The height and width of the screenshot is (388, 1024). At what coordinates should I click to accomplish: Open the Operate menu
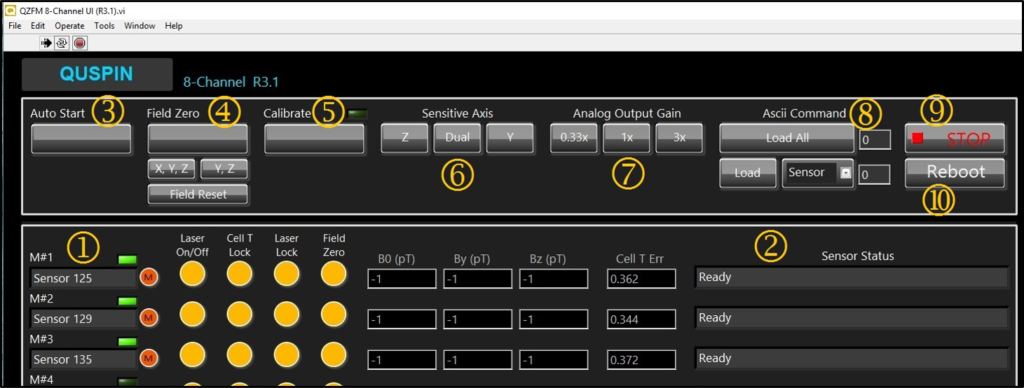pos(70,26)
